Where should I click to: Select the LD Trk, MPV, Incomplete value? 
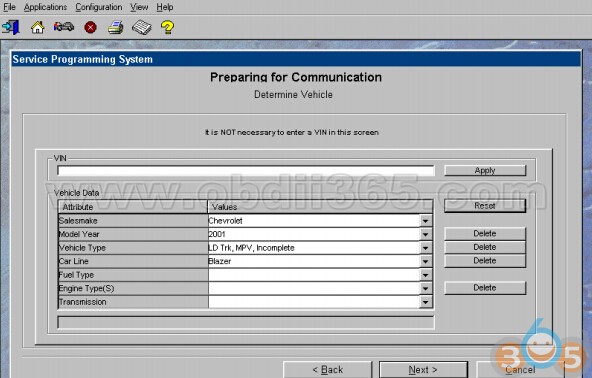[314, 248]
